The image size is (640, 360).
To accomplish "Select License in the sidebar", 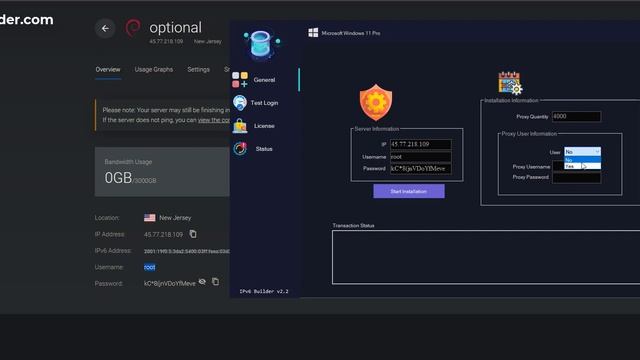I will tap(264, 126).
